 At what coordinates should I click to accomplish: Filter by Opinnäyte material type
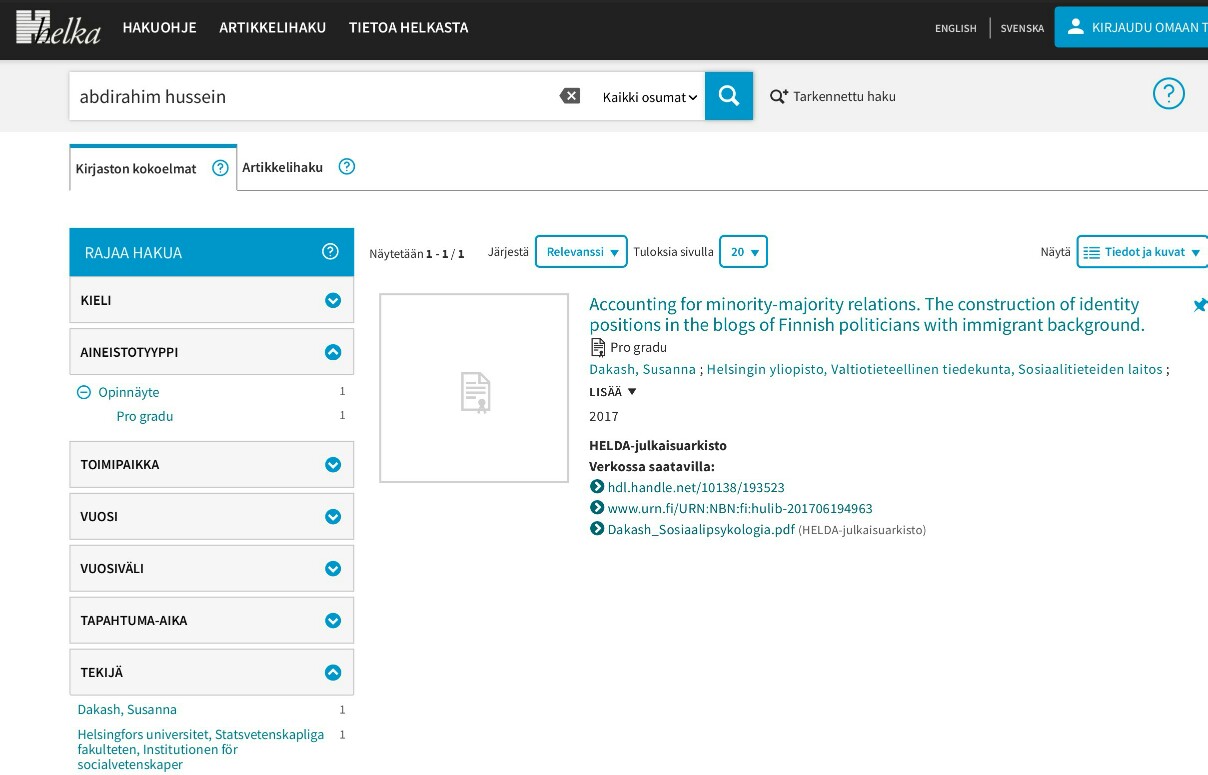click(129, 392)
